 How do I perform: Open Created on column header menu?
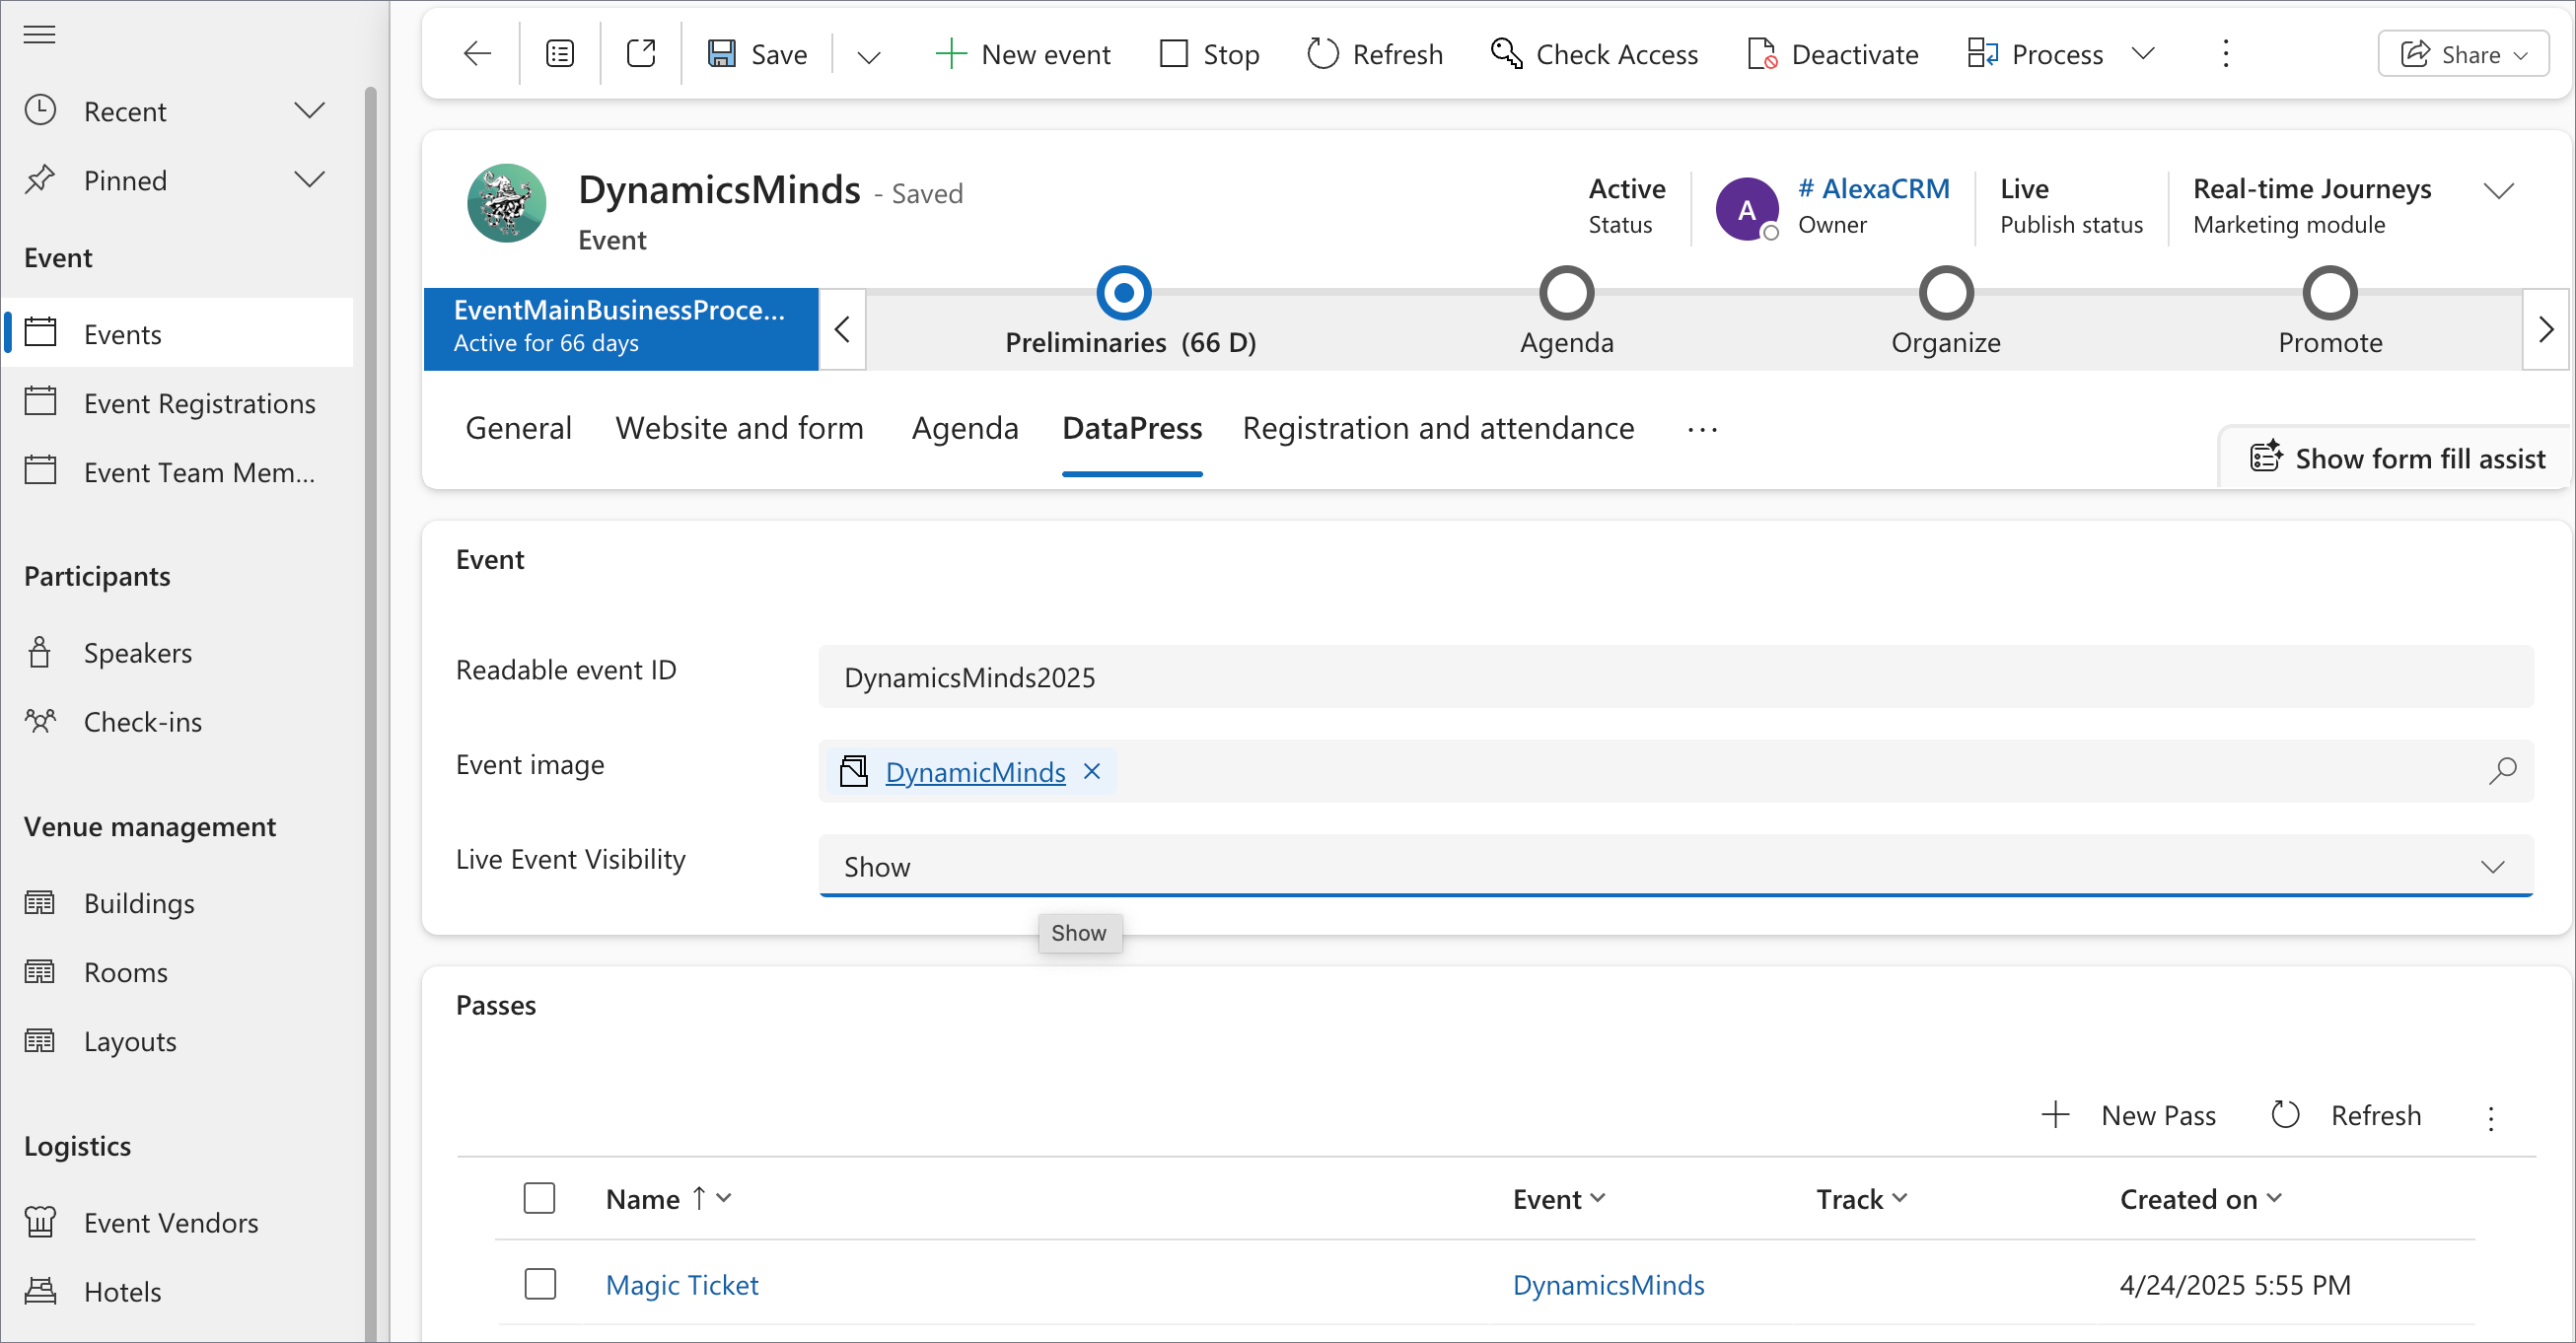tap(2201, 1198)
